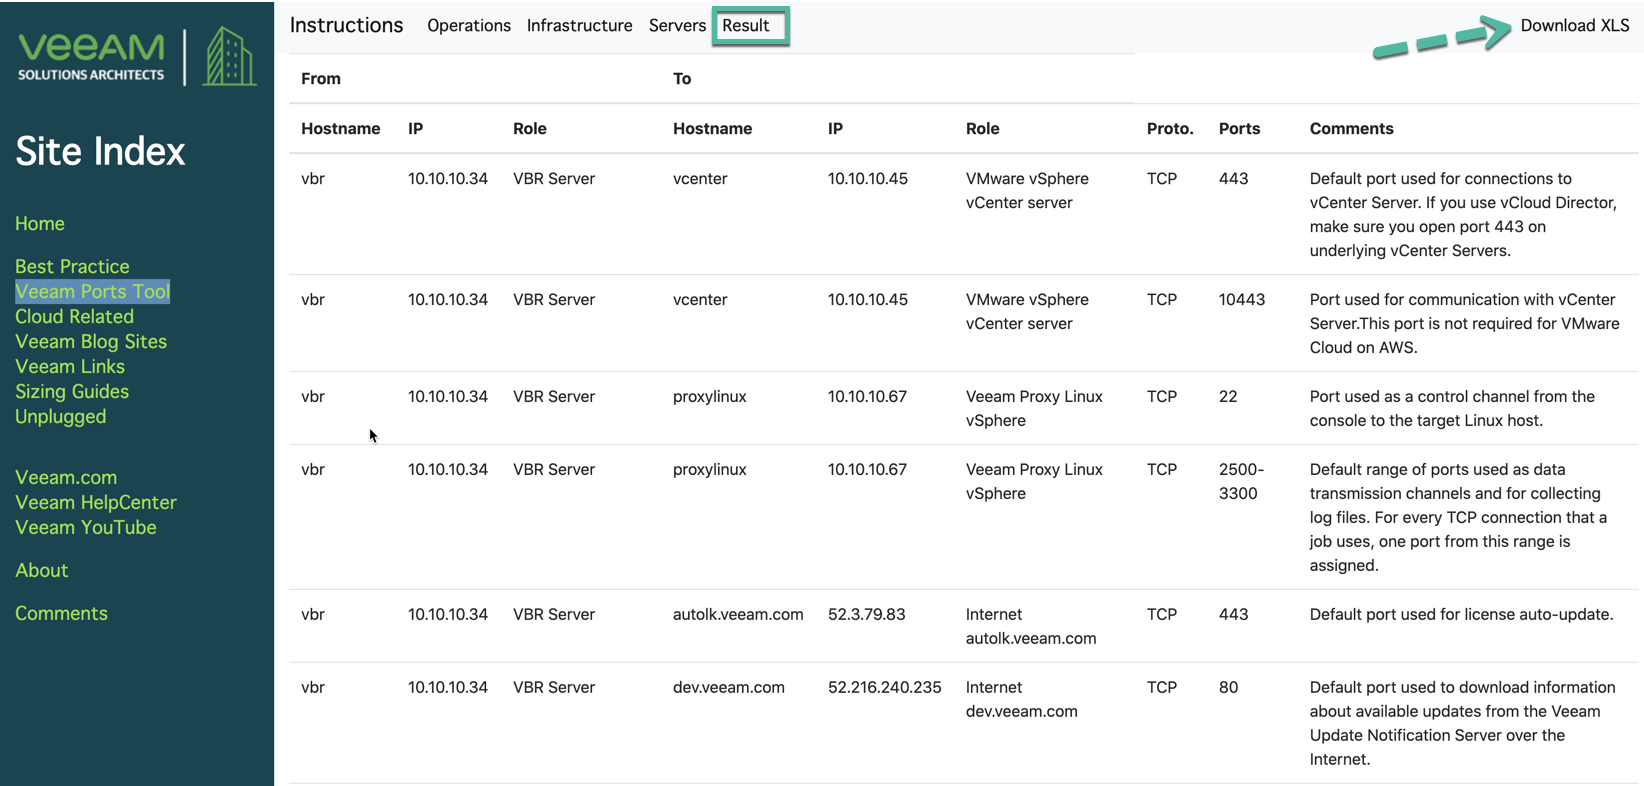Screen dimensions: 1644x786
Task: Click dev.veeam.com hostname cell
Action: [729, 687]
